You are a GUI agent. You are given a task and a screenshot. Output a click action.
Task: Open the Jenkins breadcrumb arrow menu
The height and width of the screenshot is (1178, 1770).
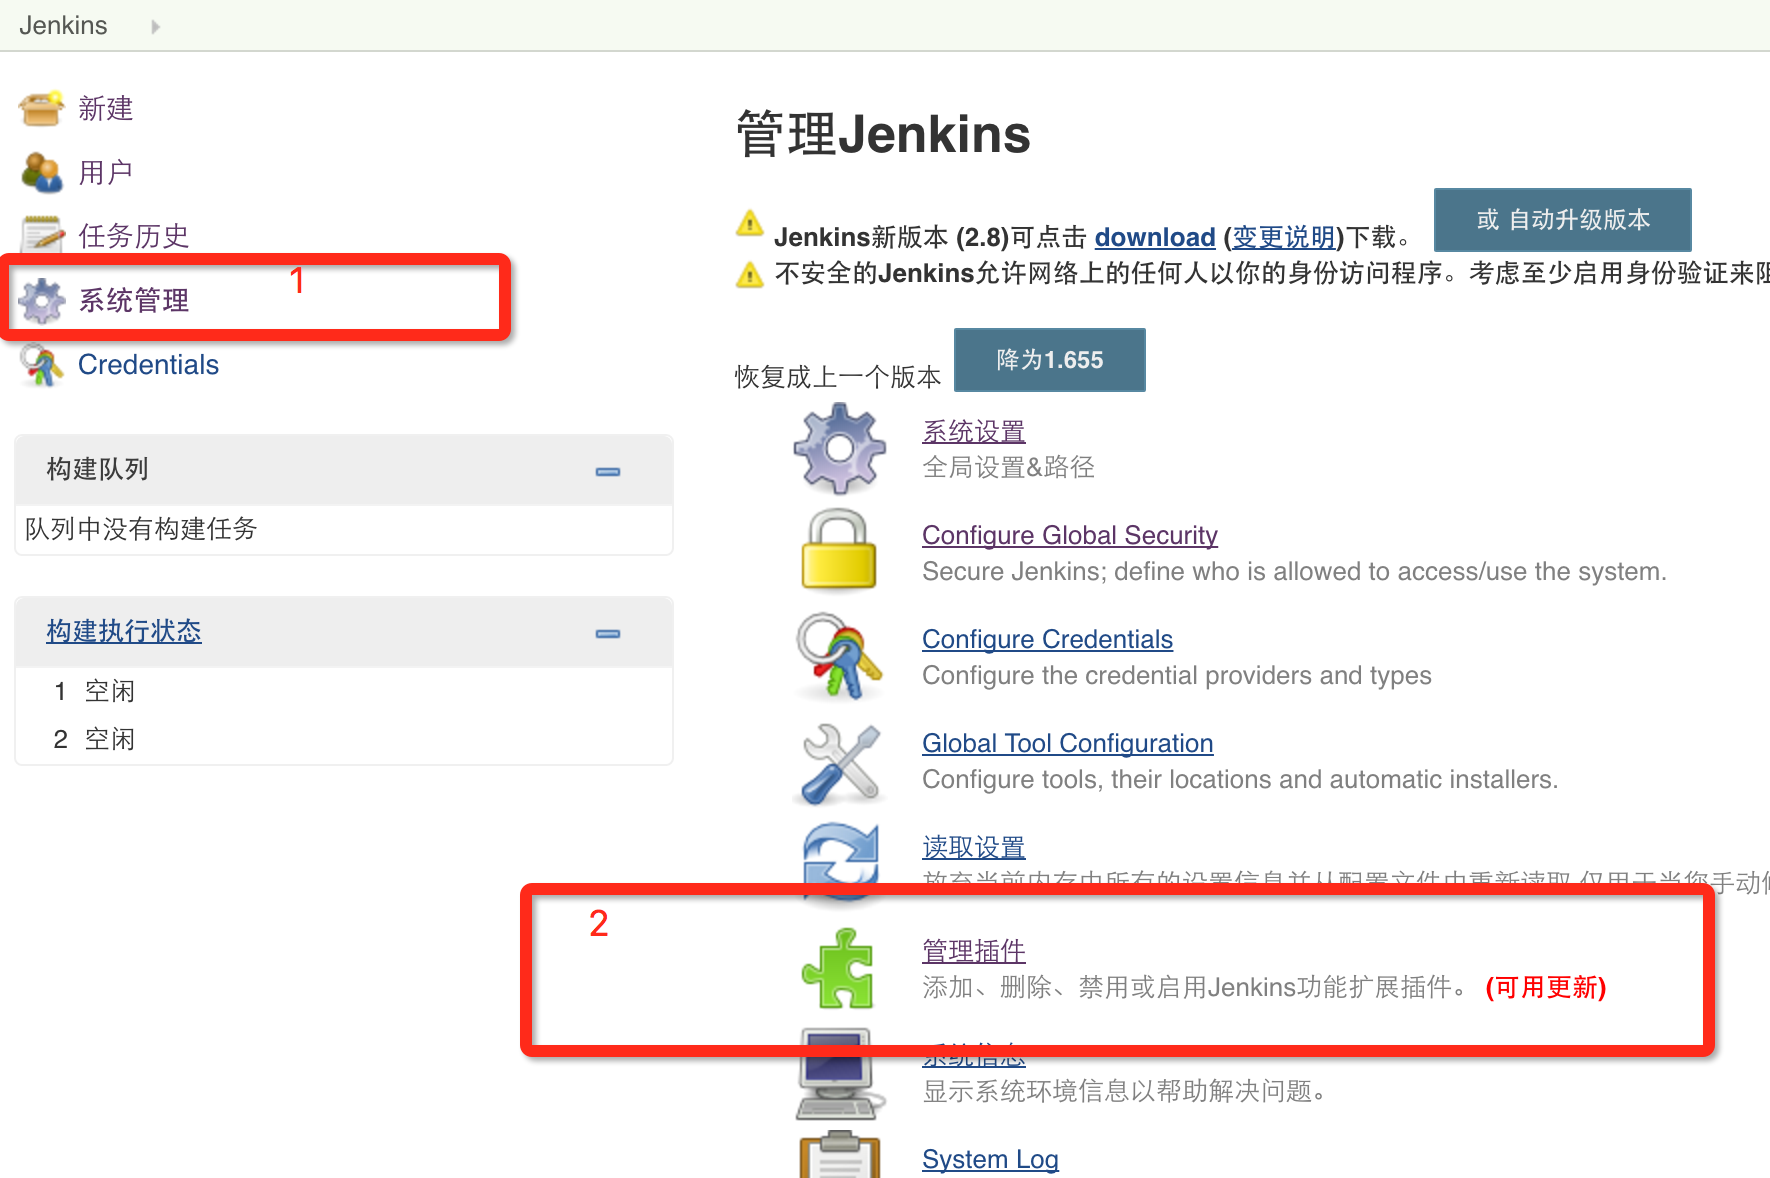point(155,27)
